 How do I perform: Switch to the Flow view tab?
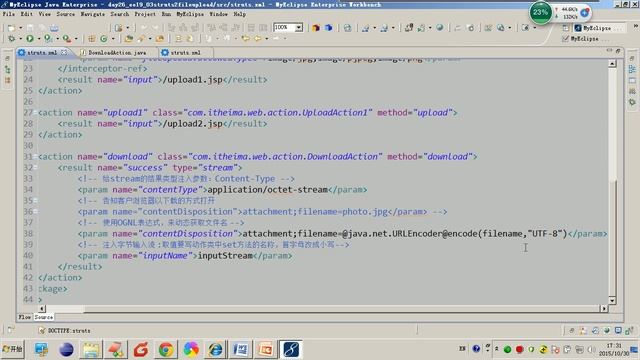(24, 317)
